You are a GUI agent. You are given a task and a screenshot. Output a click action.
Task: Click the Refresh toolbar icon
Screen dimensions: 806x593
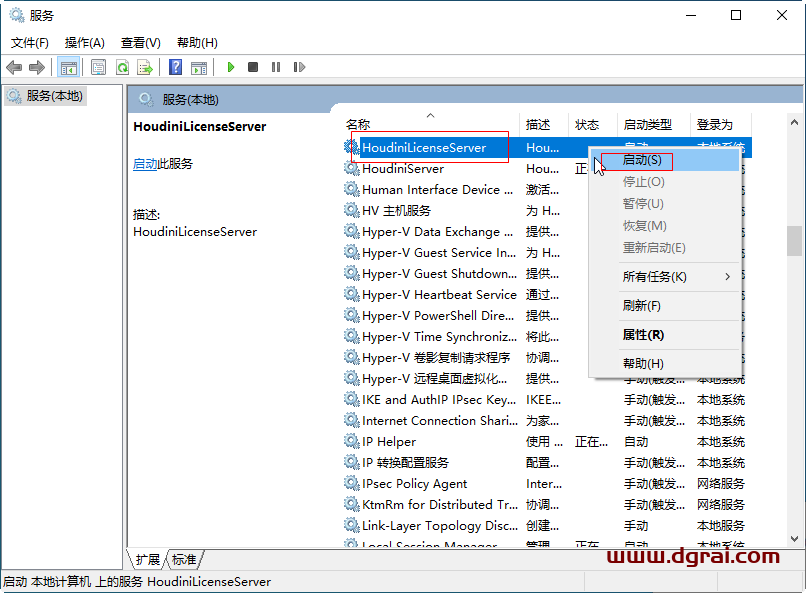[122, 67]
